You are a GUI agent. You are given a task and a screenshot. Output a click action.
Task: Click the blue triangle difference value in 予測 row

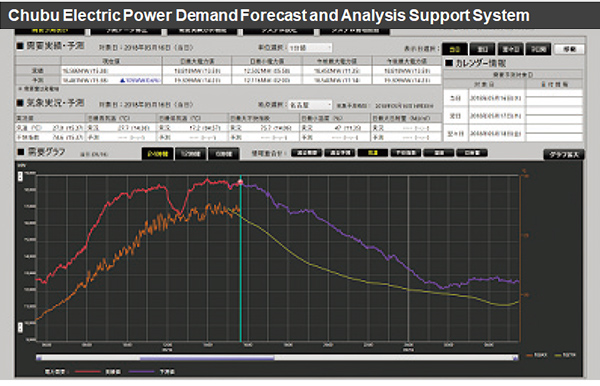(139, 80)
